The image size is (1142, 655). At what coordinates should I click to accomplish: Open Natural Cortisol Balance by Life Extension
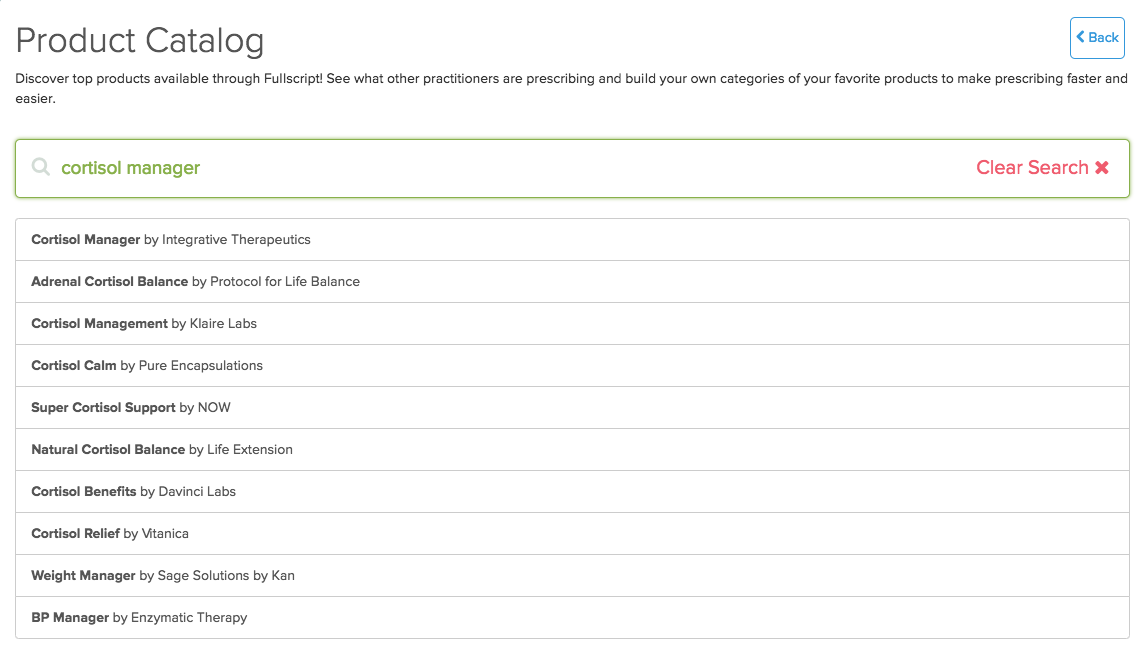(x=572, y=450)
